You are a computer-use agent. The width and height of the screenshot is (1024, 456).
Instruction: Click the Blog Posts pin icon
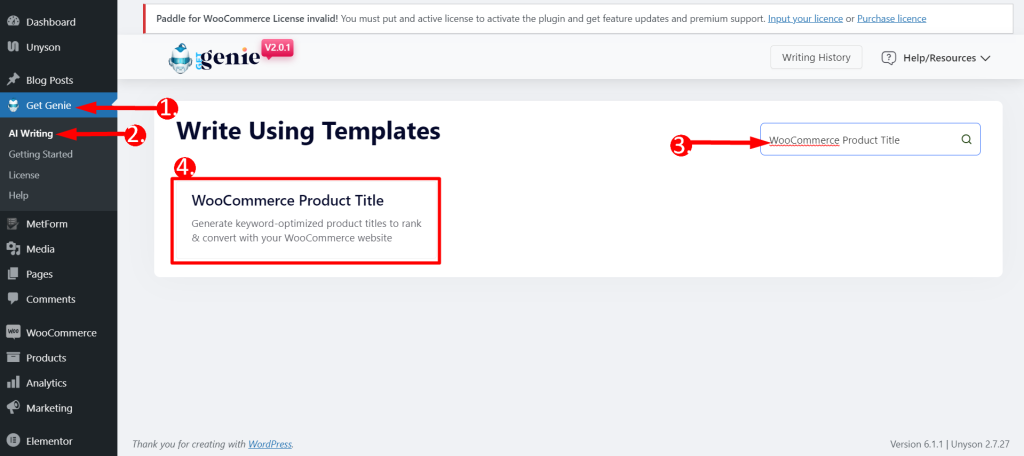tap(13, 80)
